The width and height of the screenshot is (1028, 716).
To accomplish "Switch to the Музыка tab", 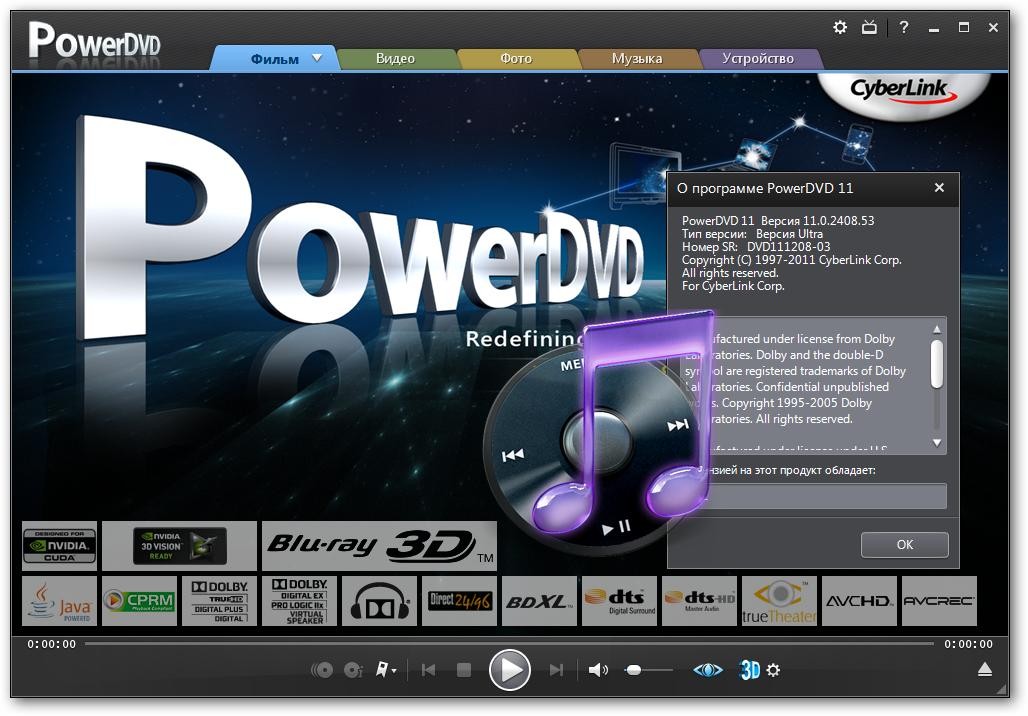I will click(x=637, y=58).
